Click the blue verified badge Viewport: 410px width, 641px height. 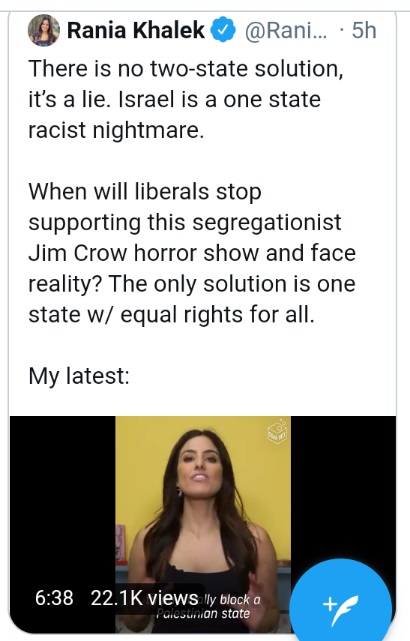pyautogui.click(x=223, y=30)
